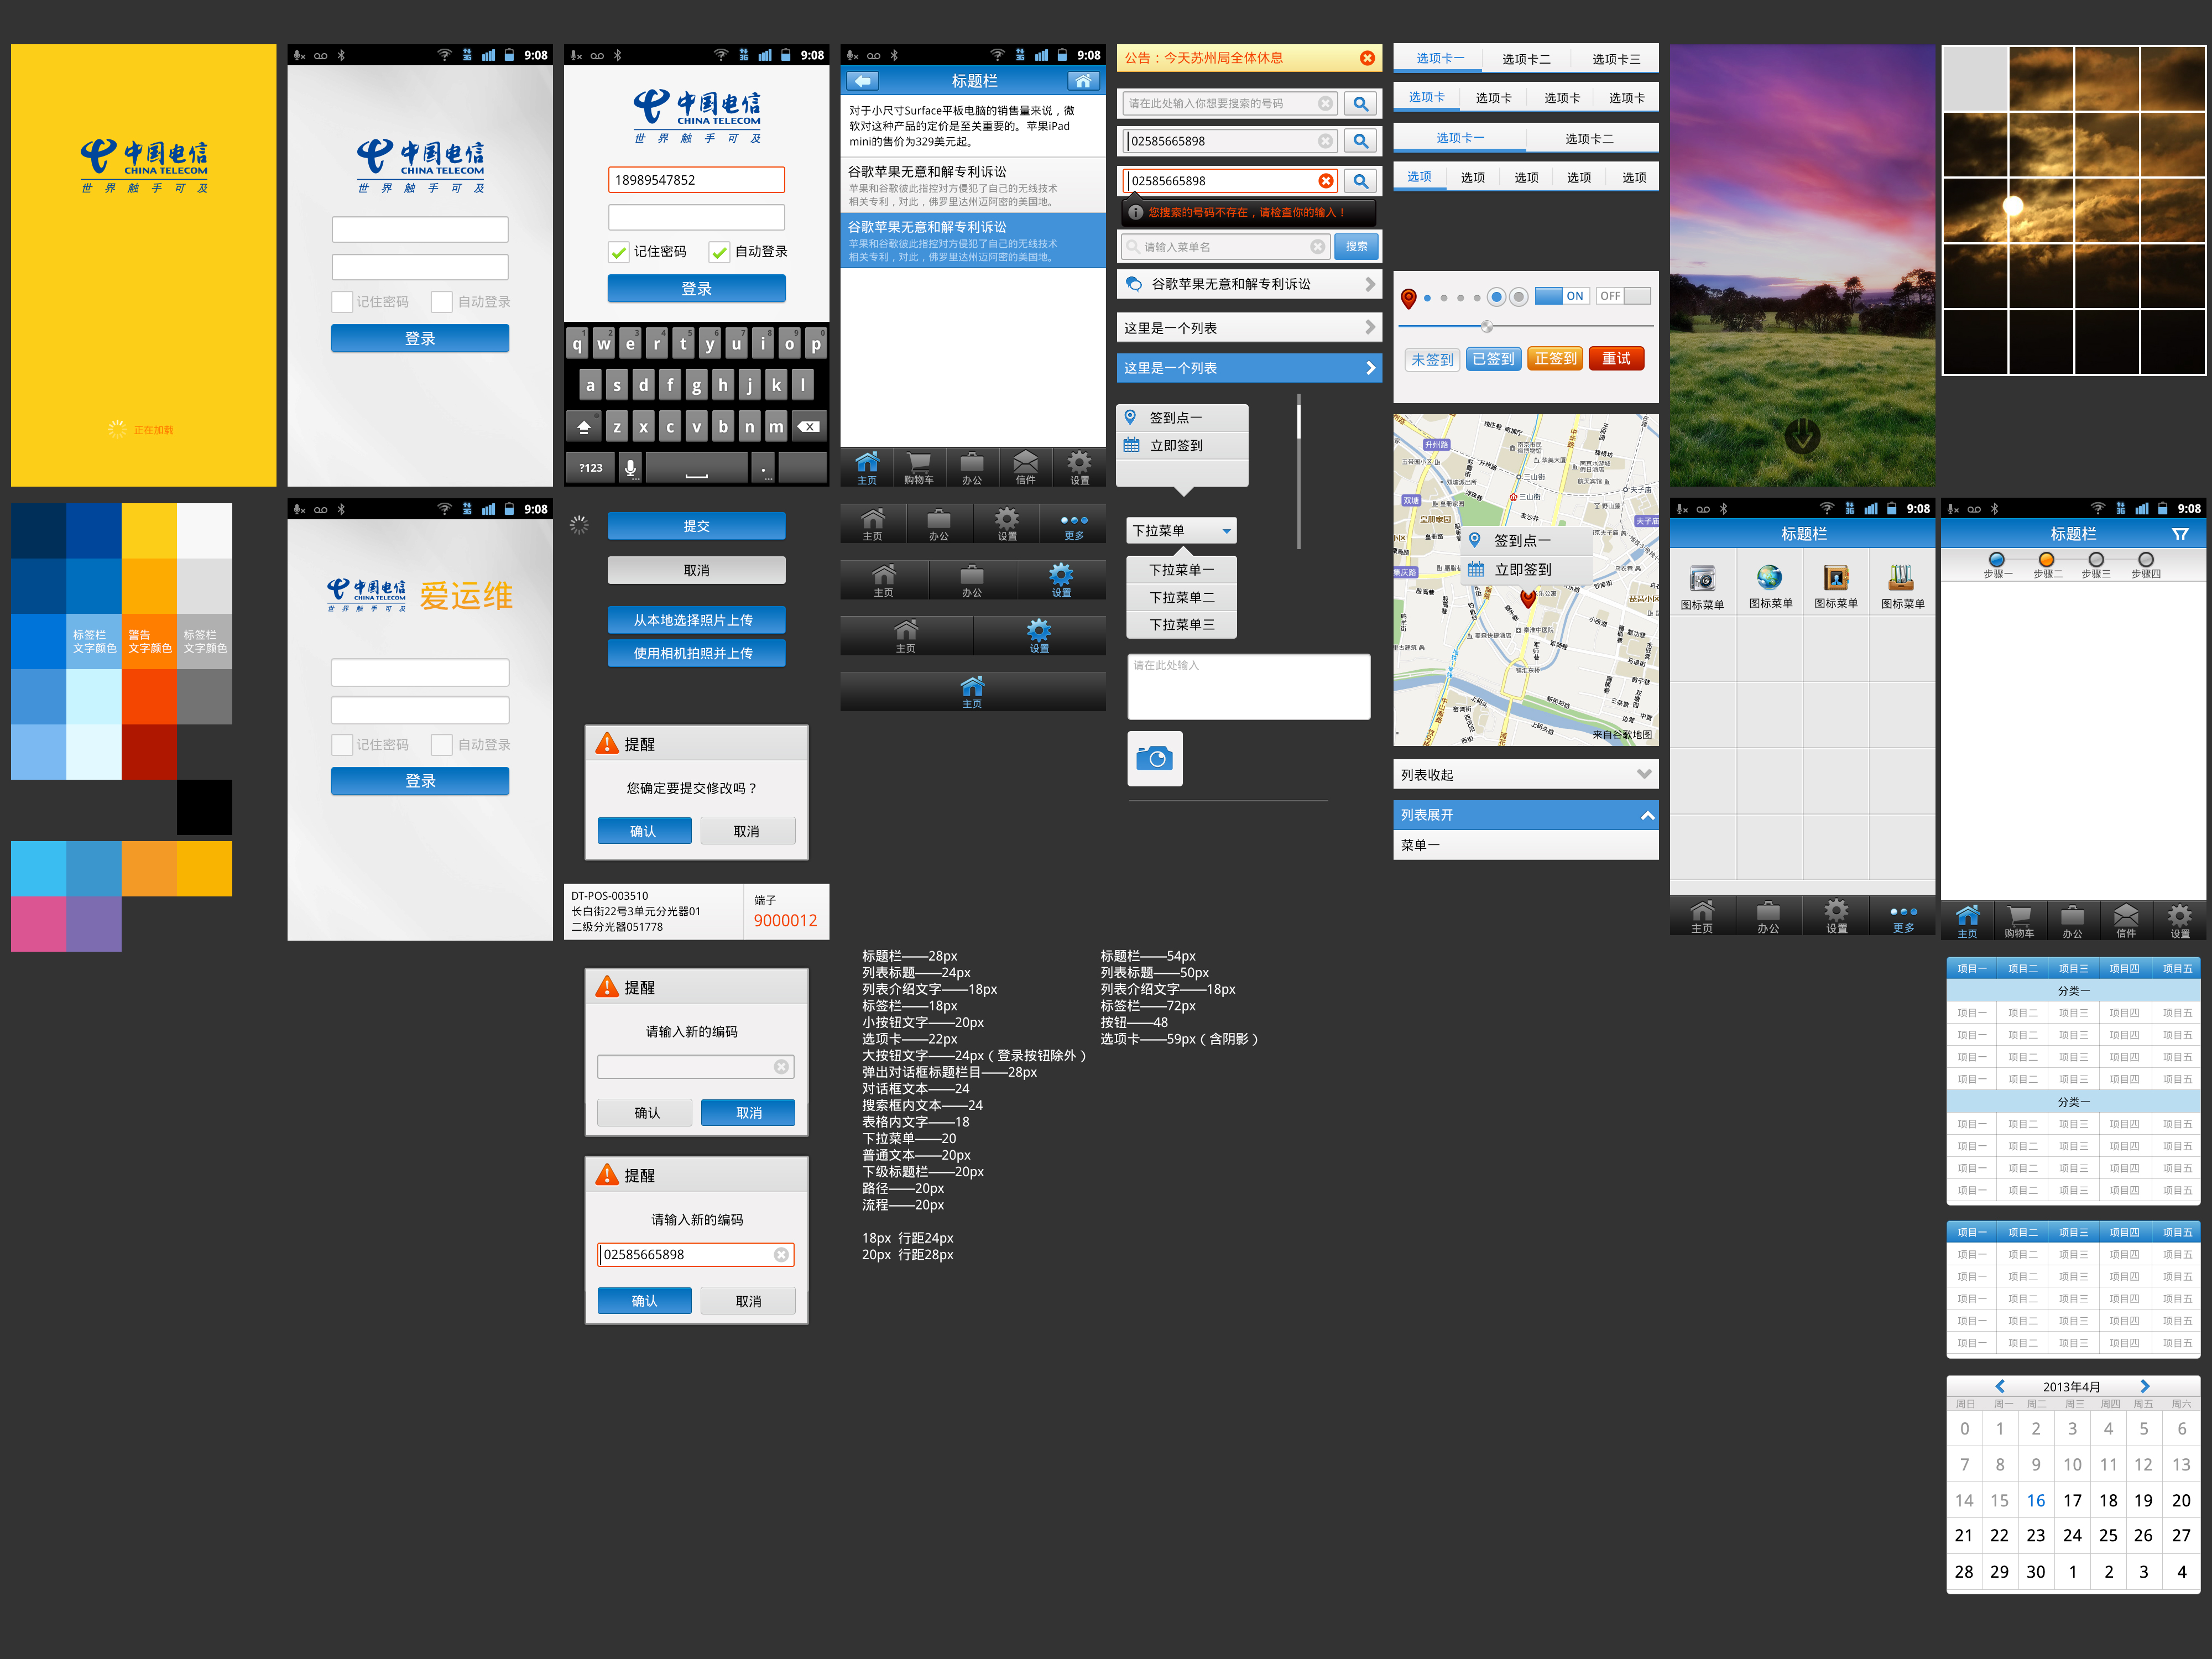
Task: Click the back arrow in the title bar
Action: [862, 81]
